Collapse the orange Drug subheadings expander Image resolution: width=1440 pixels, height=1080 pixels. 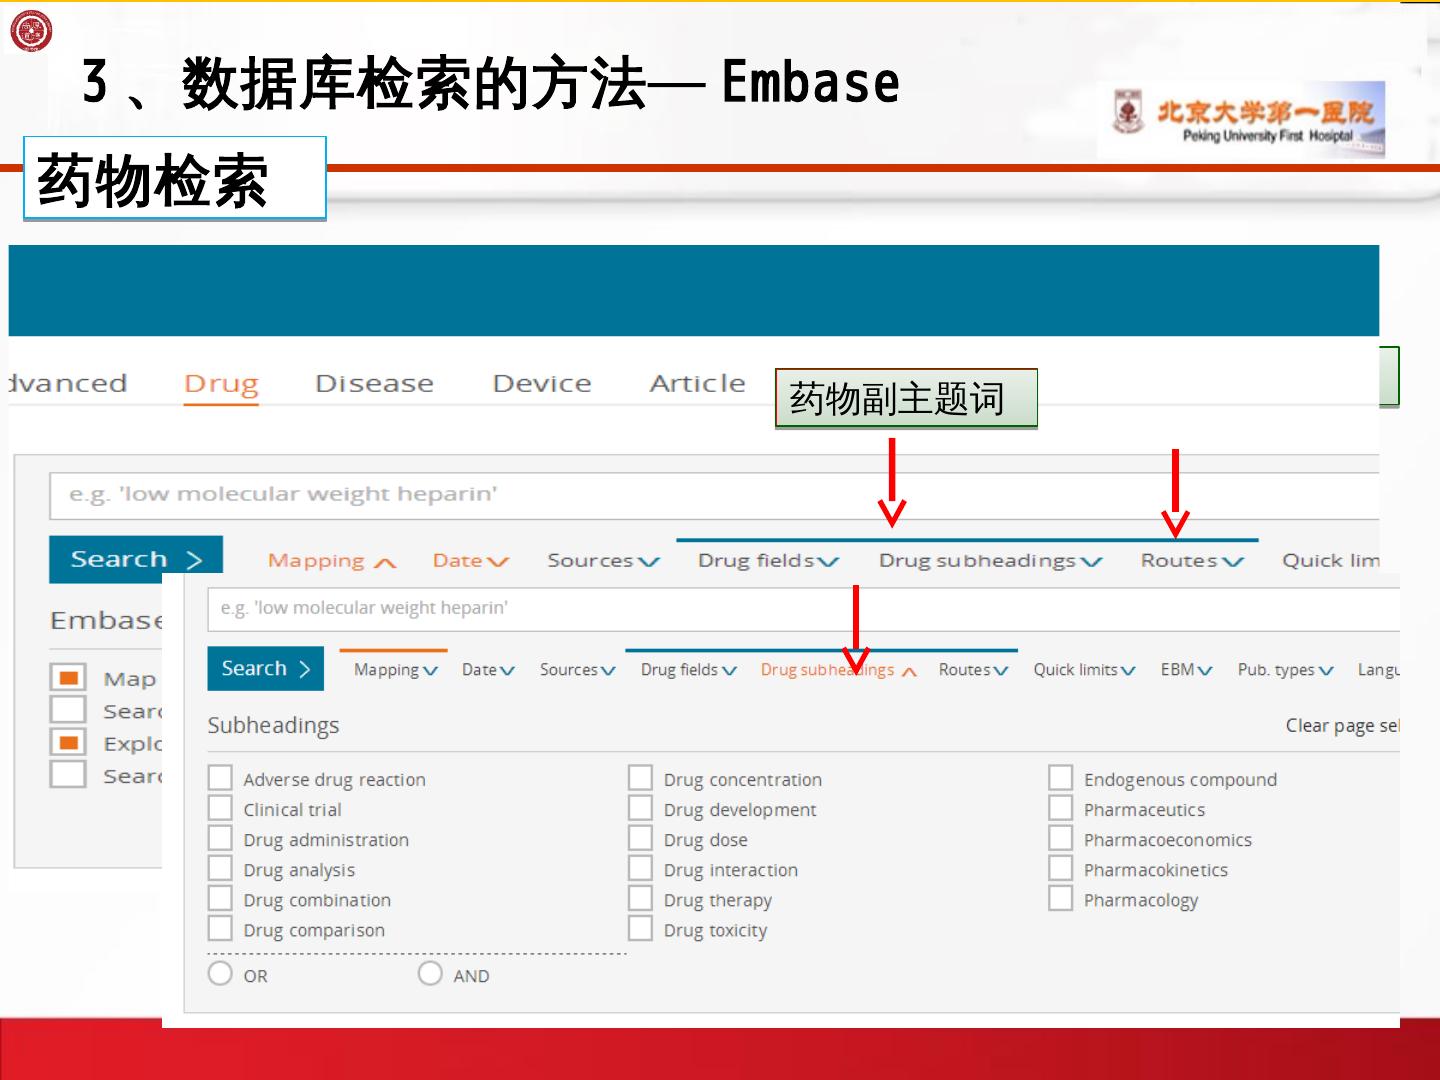[838, 670]
